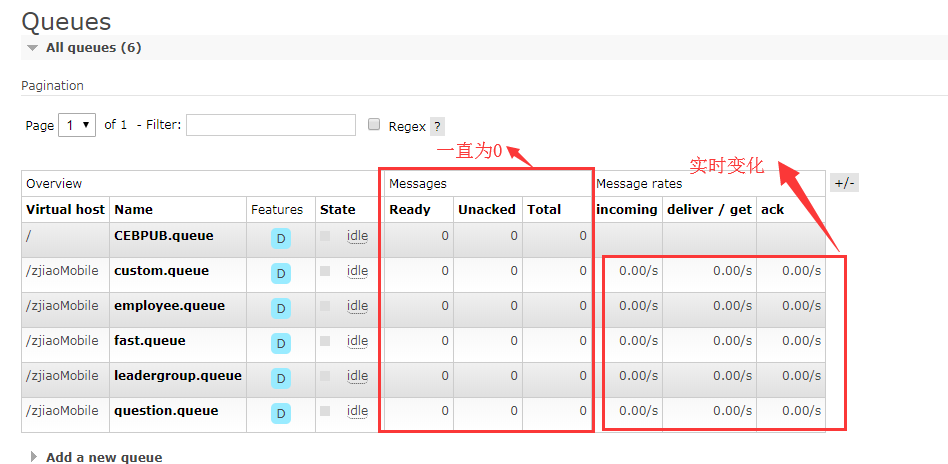Click the idle state text for CEBPUB.queue
Viewport: 948px width, 464px height.
[357, 236]
